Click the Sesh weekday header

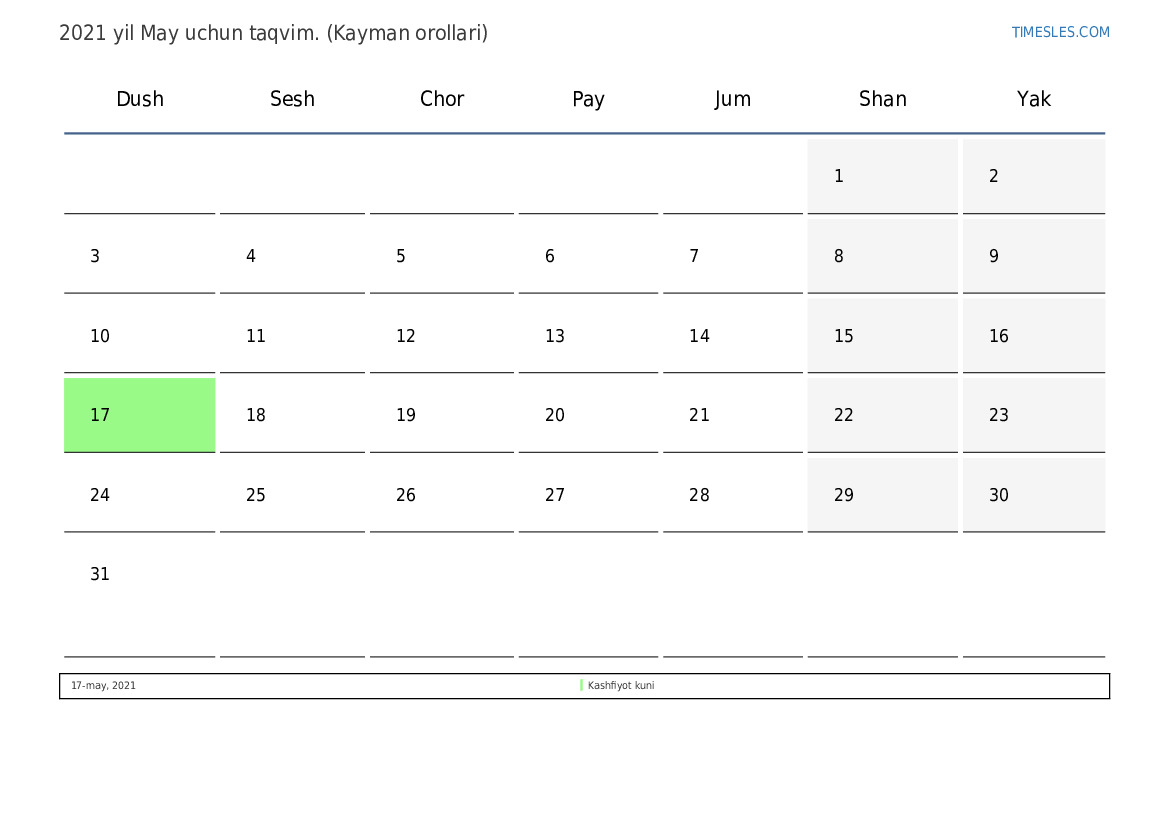pyautogui.click(x=292, y=99)
